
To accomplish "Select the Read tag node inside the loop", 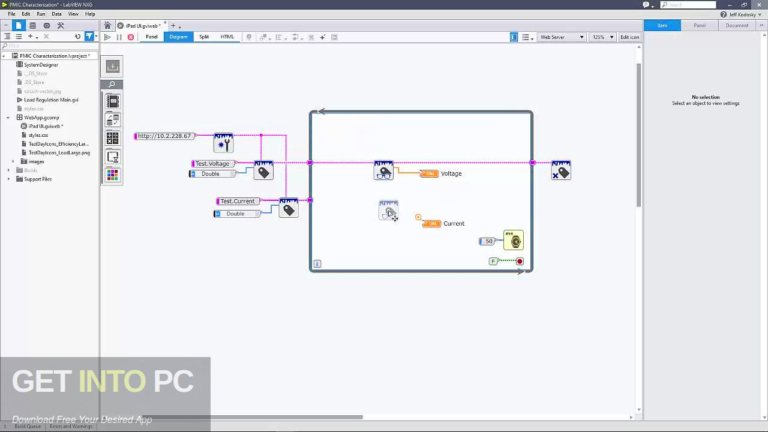I will coord(384,170).
